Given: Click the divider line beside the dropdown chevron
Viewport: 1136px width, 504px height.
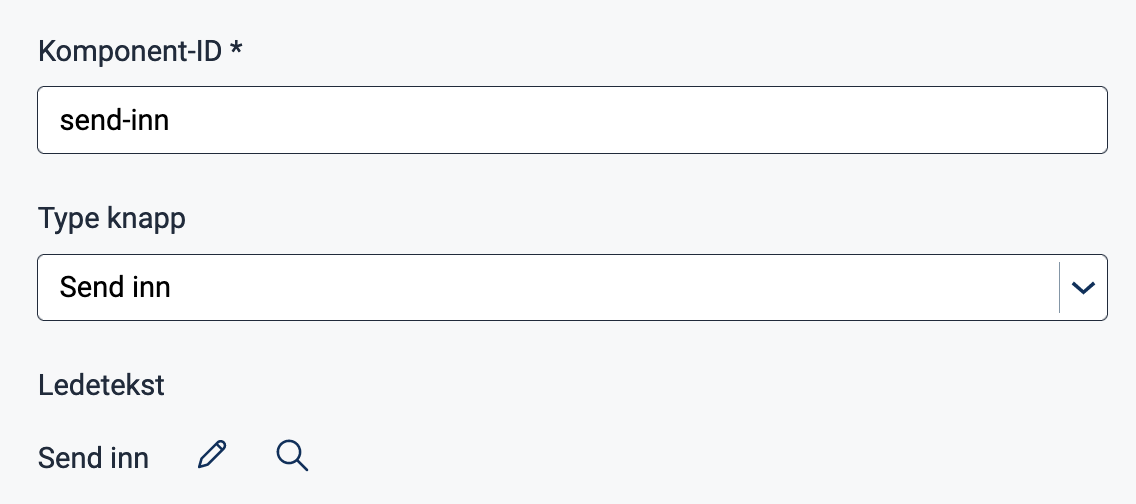Looking at the screenshot, I should point(1059,288).
